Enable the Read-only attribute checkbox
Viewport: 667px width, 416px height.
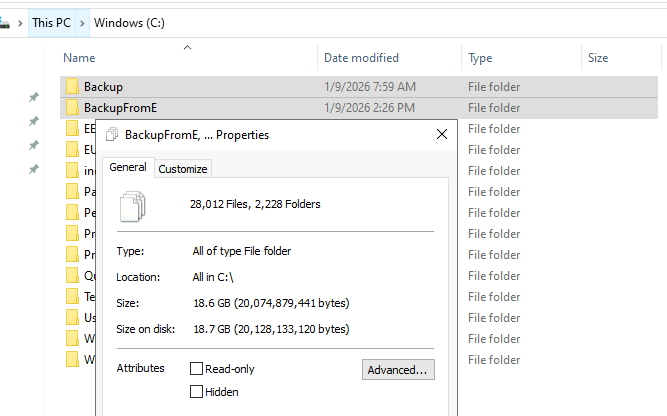196,369
